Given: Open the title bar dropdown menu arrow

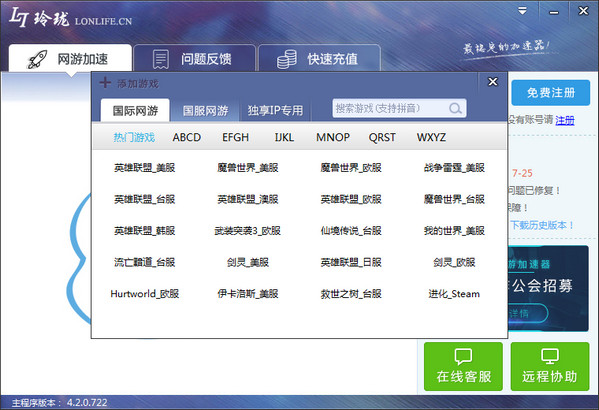Looking at the screenshot, I should coord(522,11).
